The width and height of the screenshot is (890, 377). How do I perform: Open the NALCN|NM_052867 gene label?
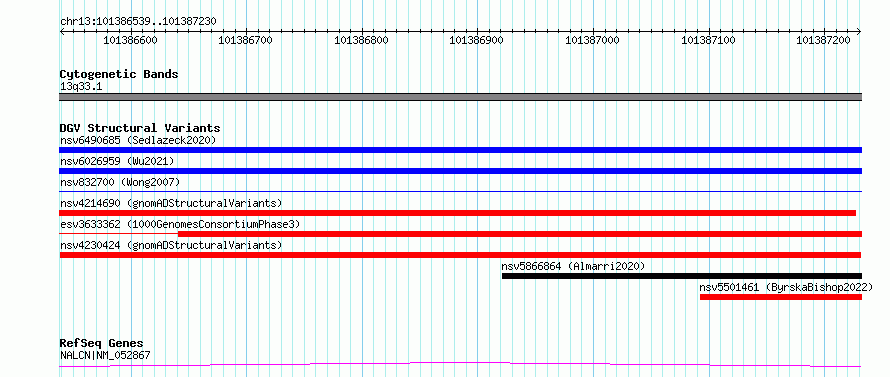point(105,356)
